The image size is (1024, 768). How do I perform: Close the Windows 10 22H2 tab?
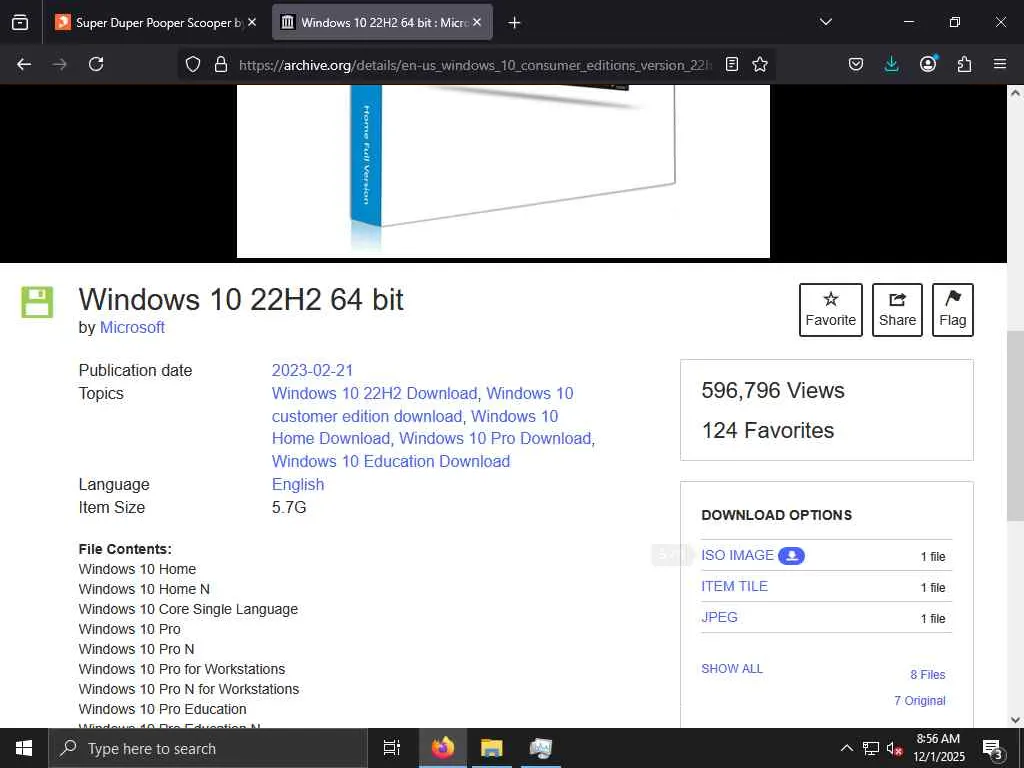pos(477,22)
